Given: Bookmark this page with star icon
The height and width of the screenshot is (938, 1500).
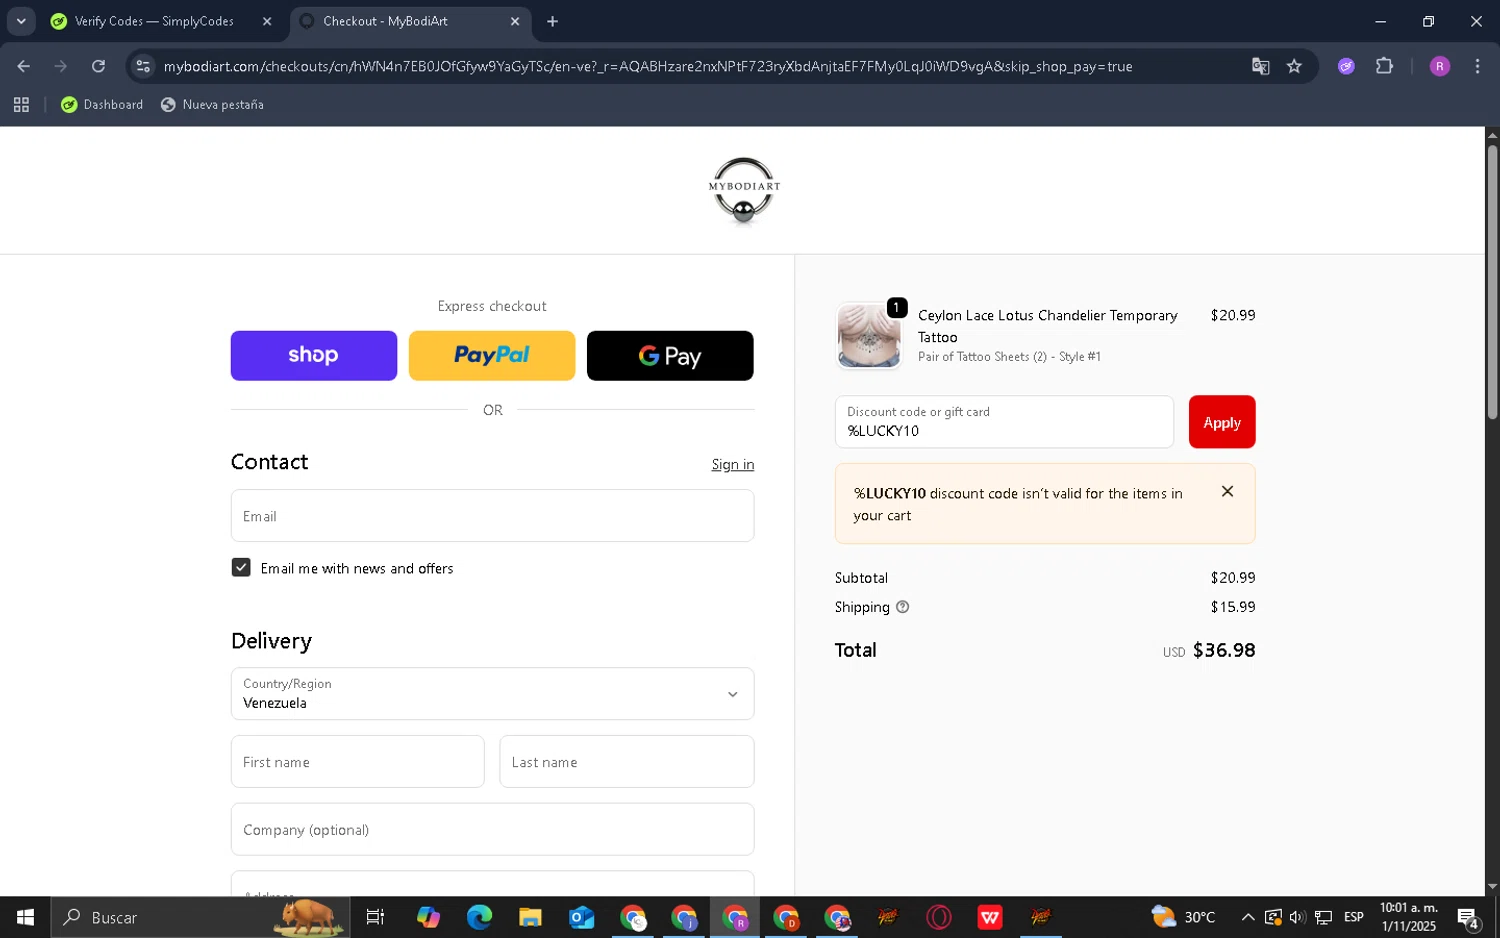Looking at the screenshot, I should click(x=1294, y=66).
